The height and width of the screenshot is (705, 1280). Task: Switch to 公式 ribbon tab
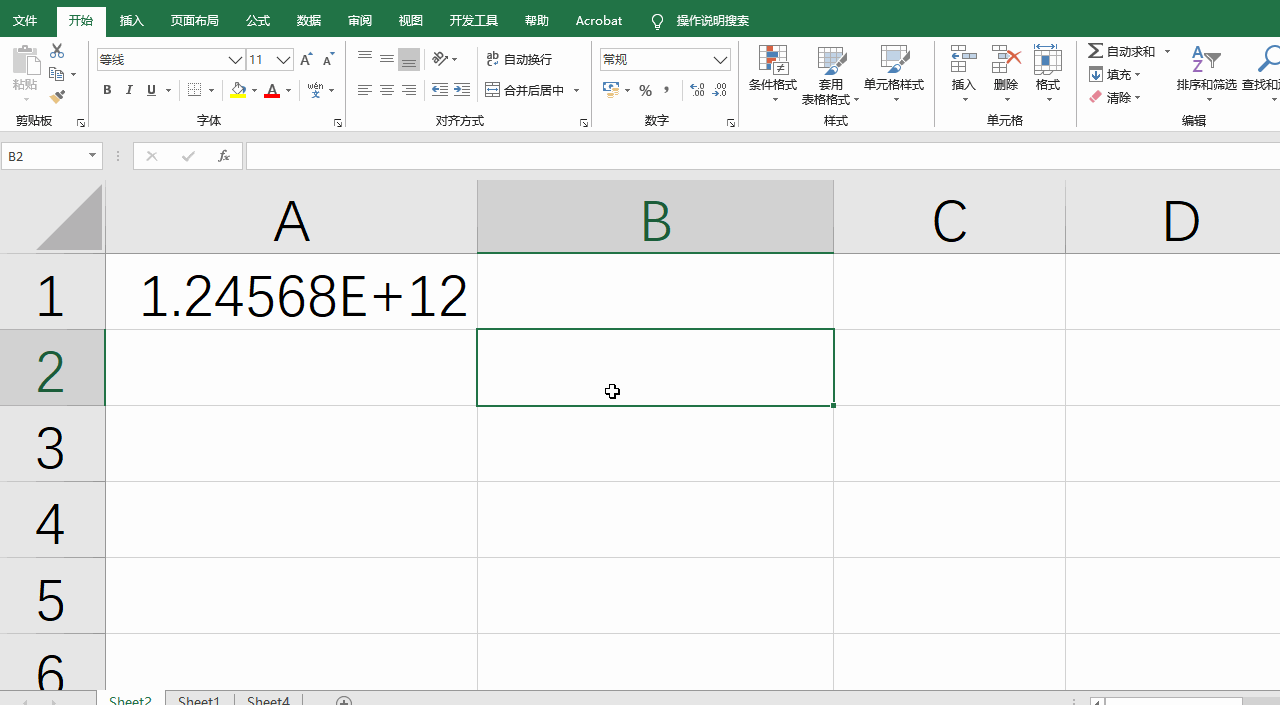[258, 20]
